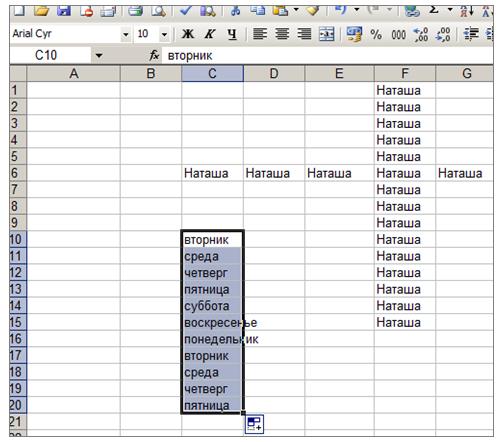The image size is (503, 442).
Task: Toggle italic К formatting
Action: [210, 34]
